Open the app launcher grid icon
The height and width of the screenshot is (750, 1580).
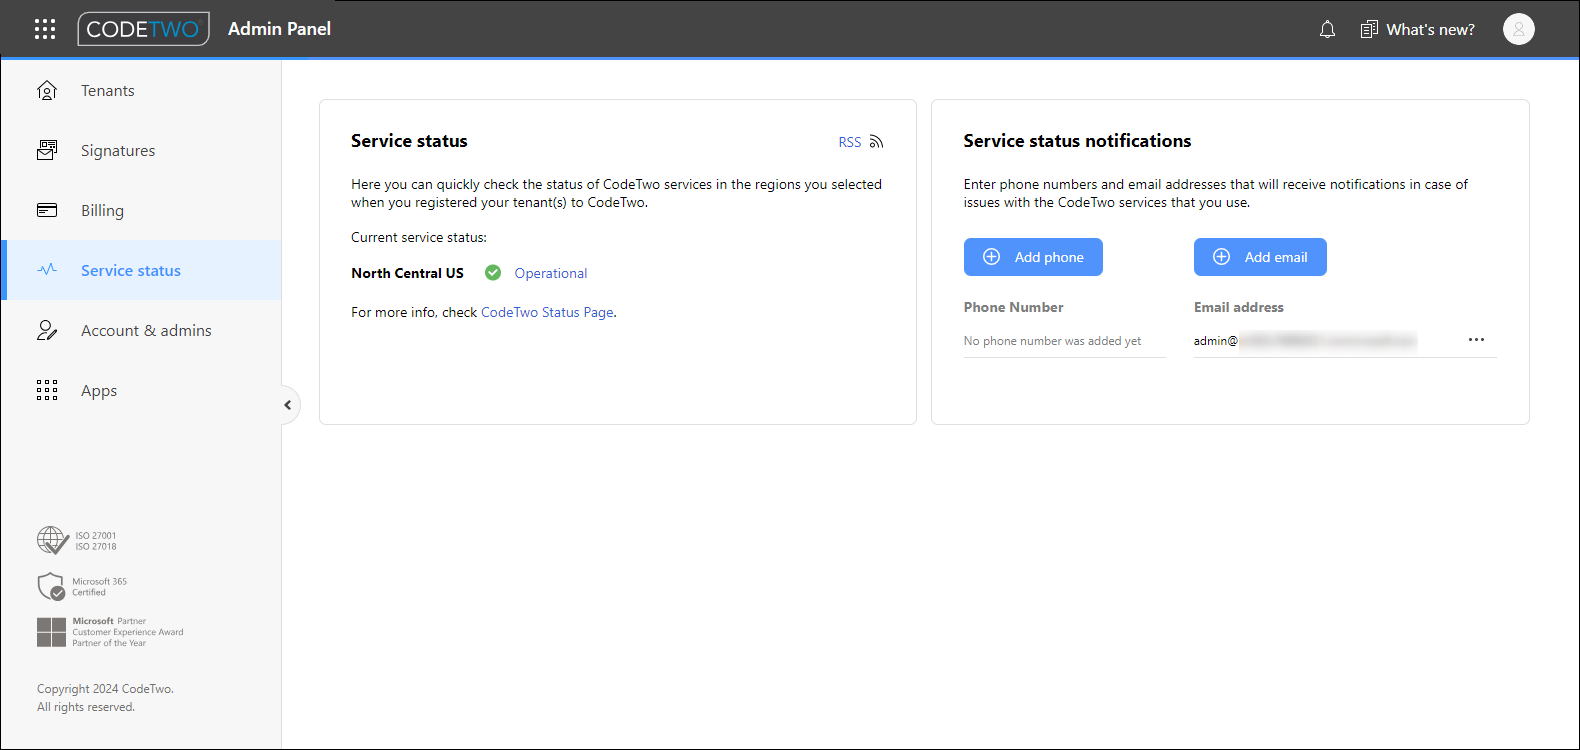pos(45,29)
